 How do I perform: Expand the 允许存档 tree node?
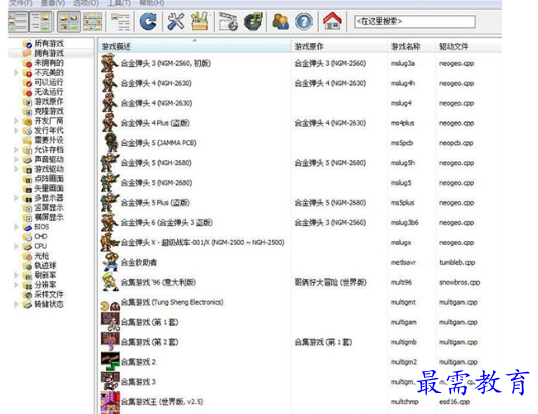pyautogui.click(x=16, y=150)
